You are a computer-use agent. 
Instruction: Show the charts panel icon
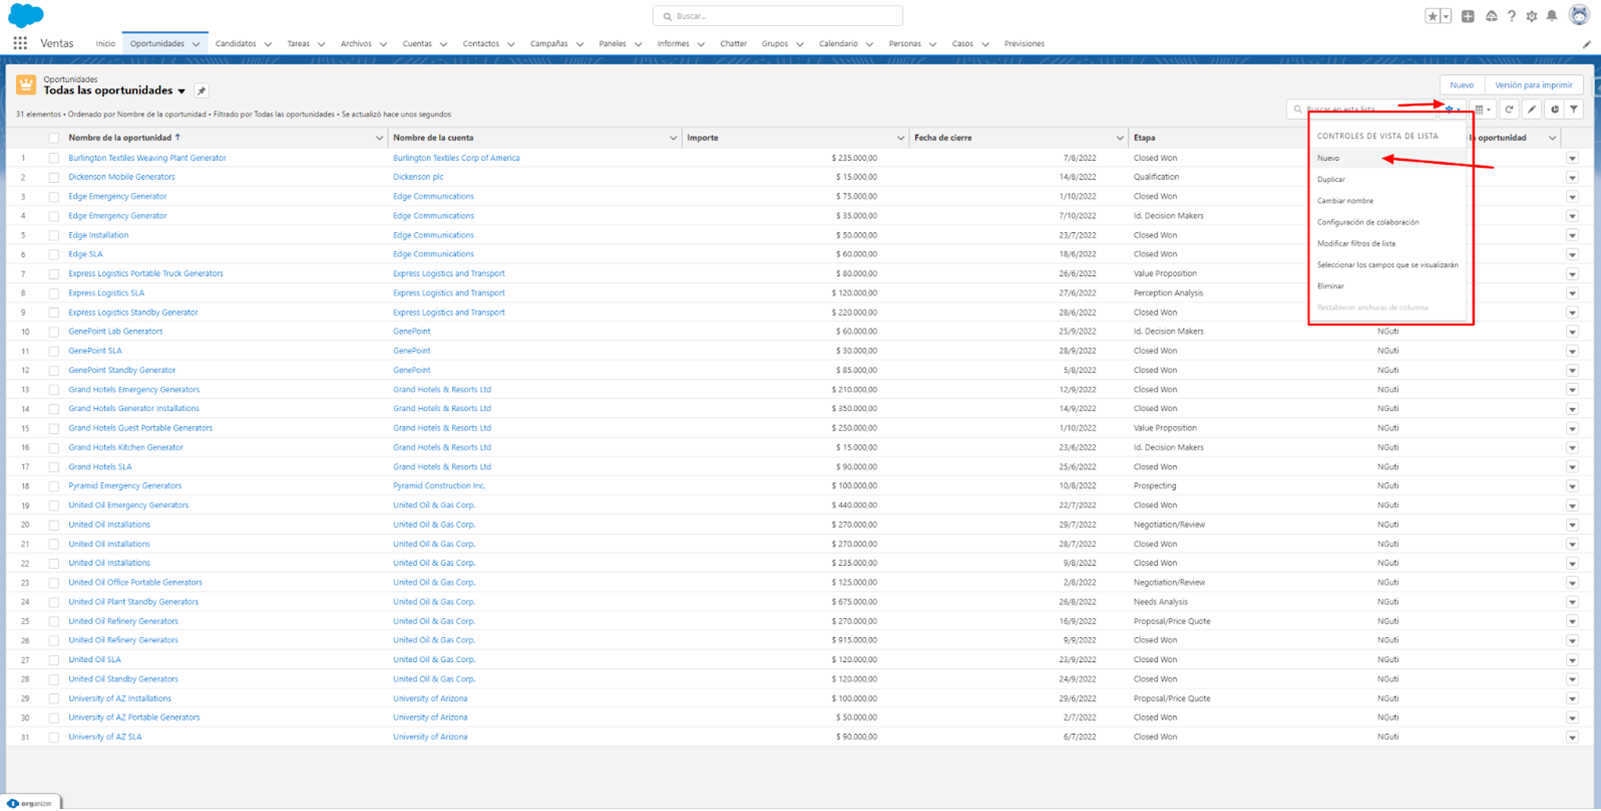pos(1554,109)
